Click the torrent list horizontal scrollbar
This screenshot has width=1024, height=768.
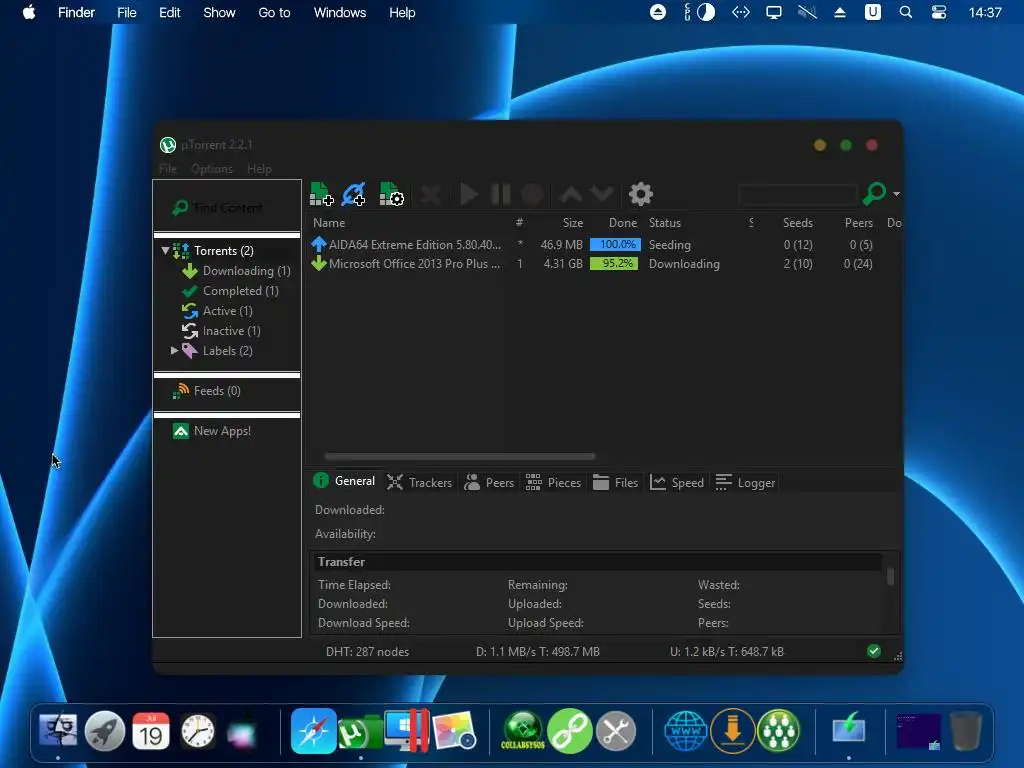click(460, 456)
